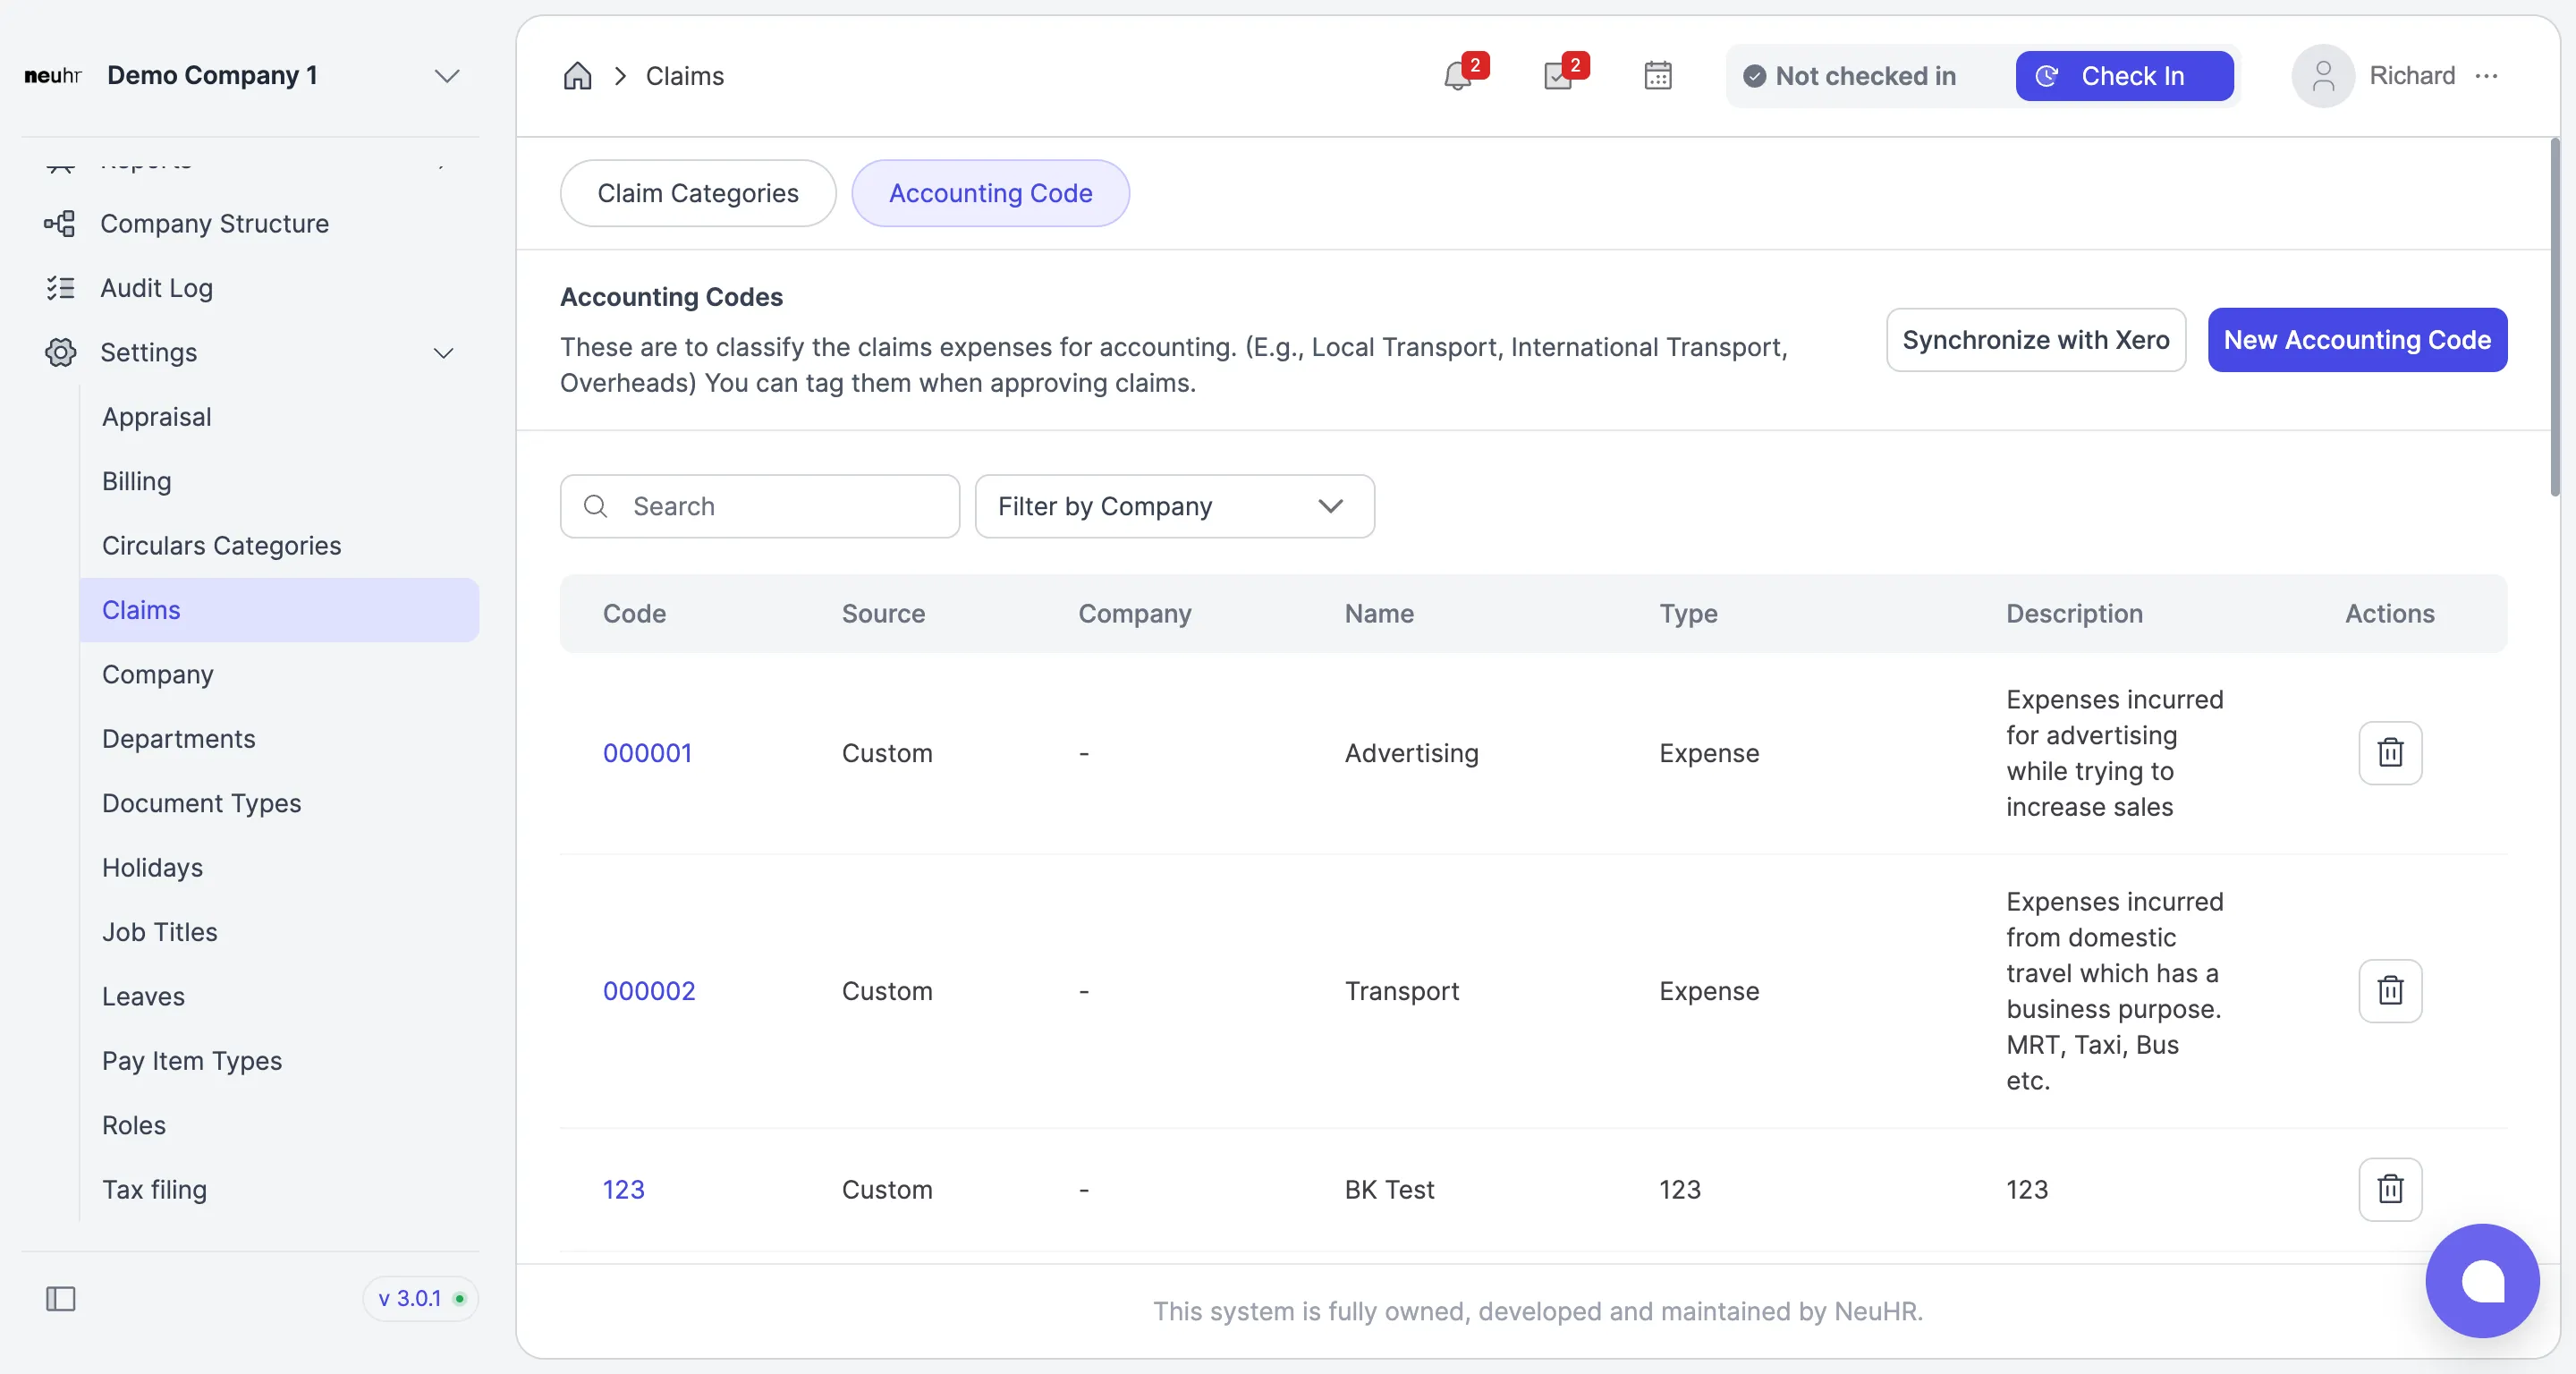
Task: Select Claims in settings sidebar
Action: coord(279,610)
